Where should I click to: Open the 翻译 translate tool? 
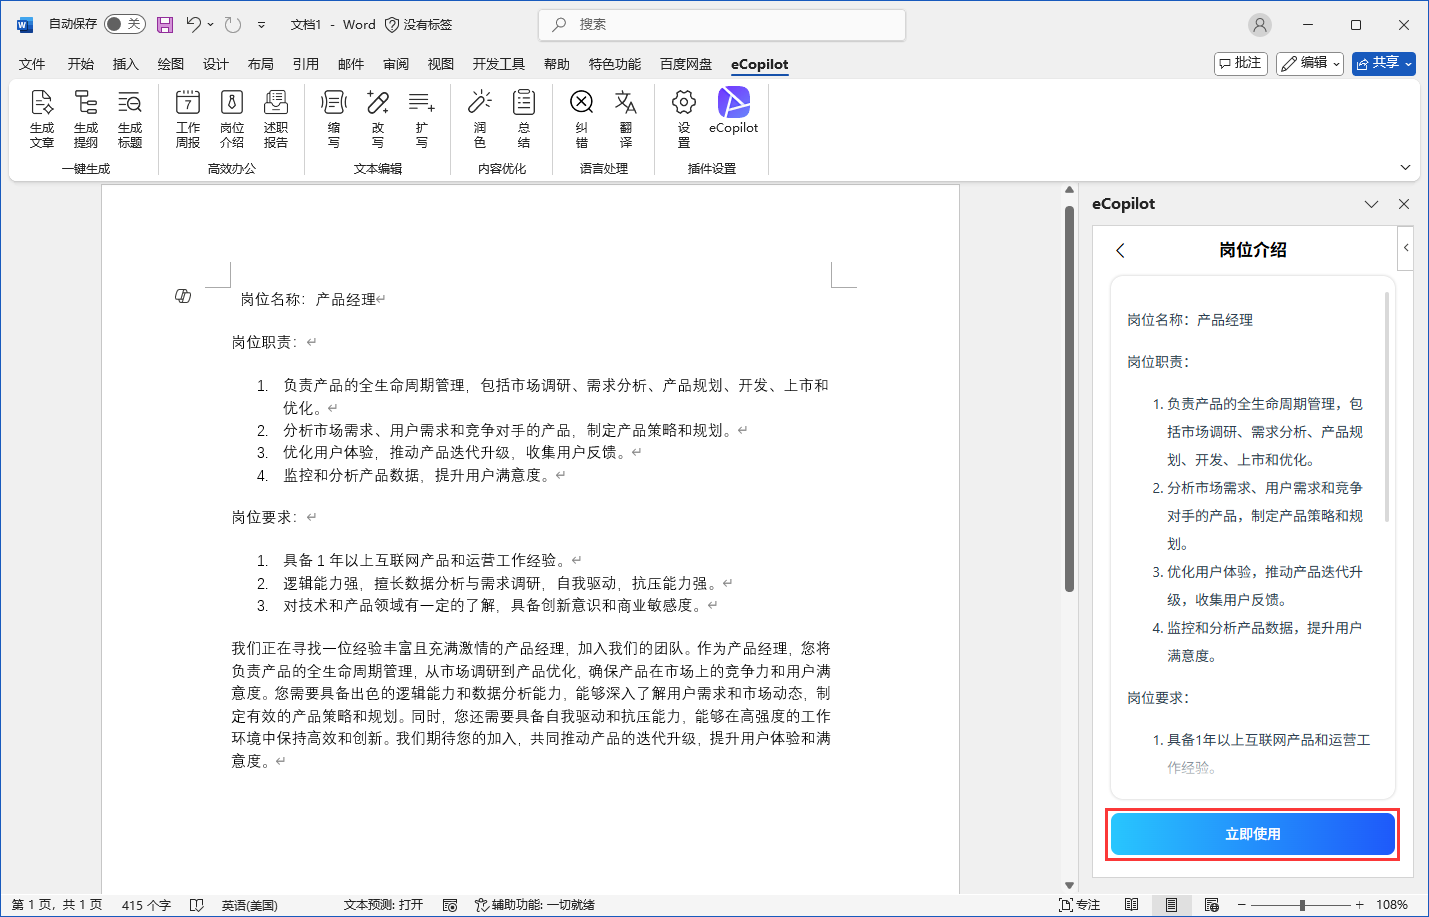626,118
